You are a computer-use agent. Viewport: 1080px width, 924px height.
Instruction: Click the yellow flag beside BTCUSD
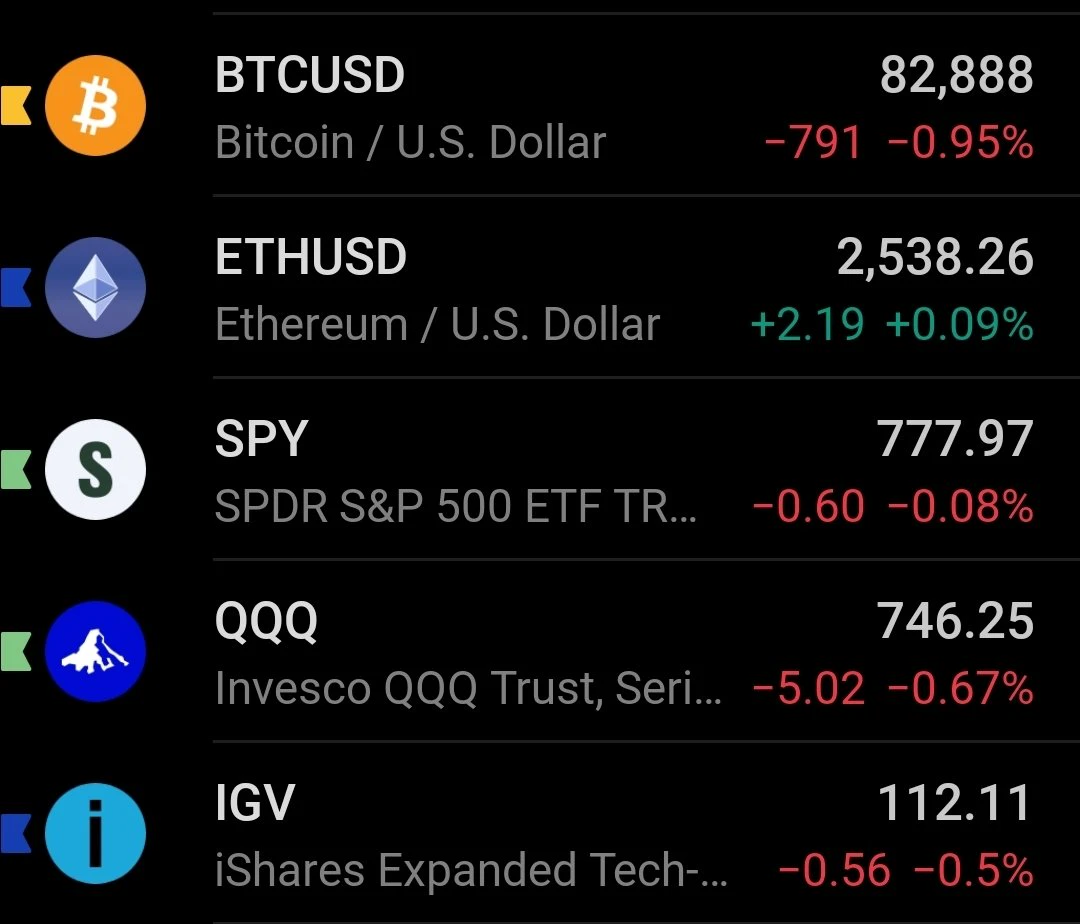click(x=16, y=105)
